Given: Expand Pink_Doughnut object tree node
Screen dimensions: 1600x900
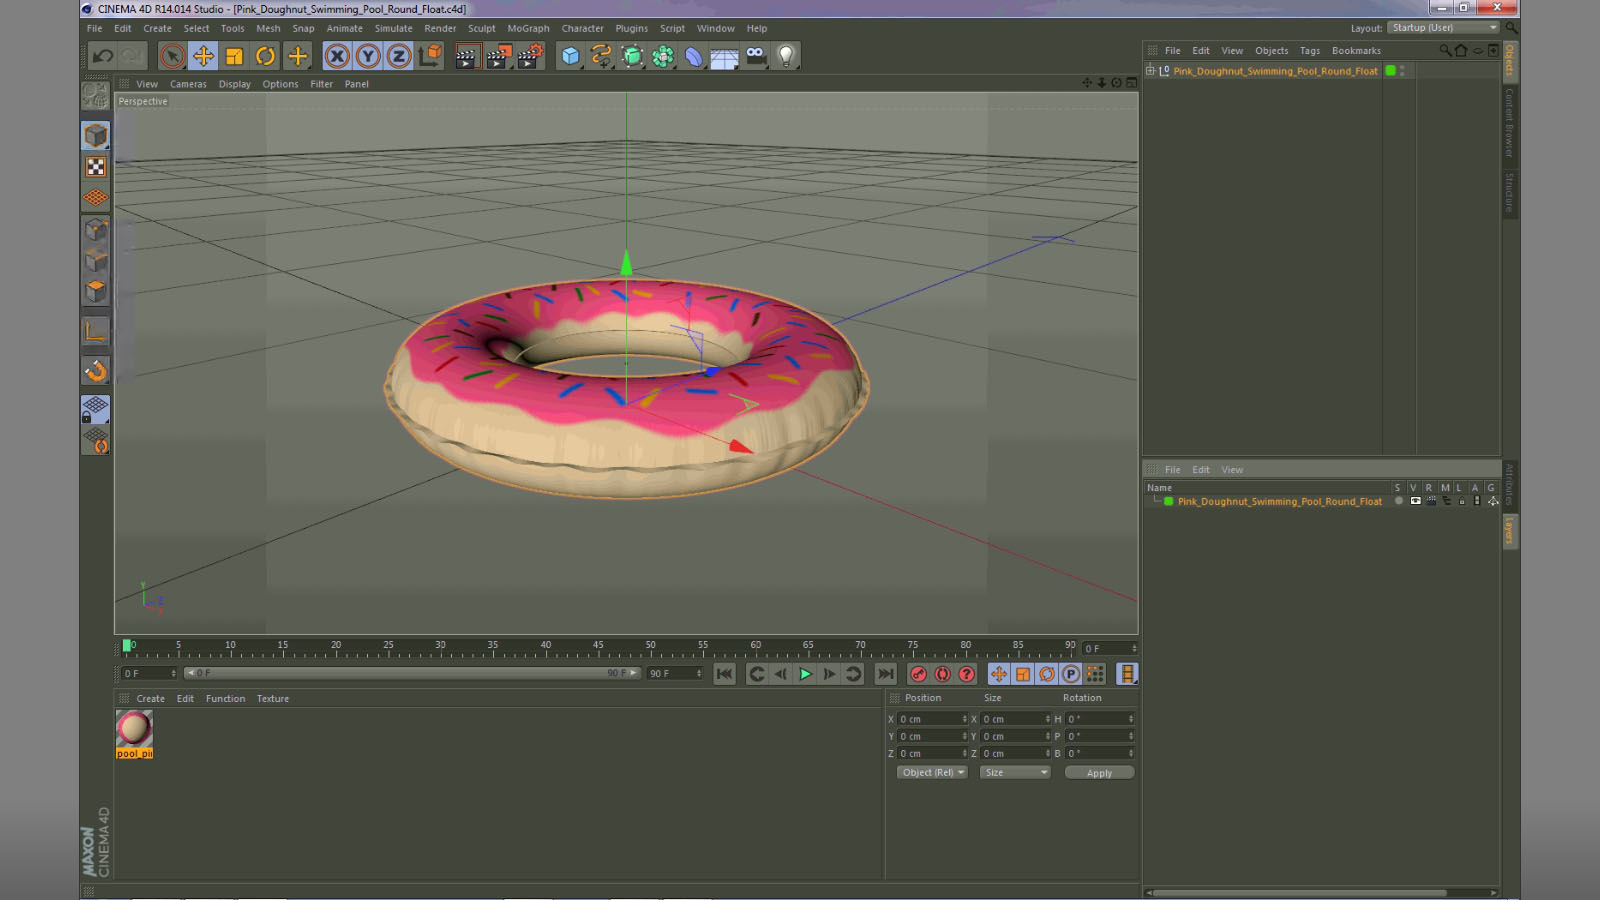Looking at the screenshot, I should [x=1151, y=71].
